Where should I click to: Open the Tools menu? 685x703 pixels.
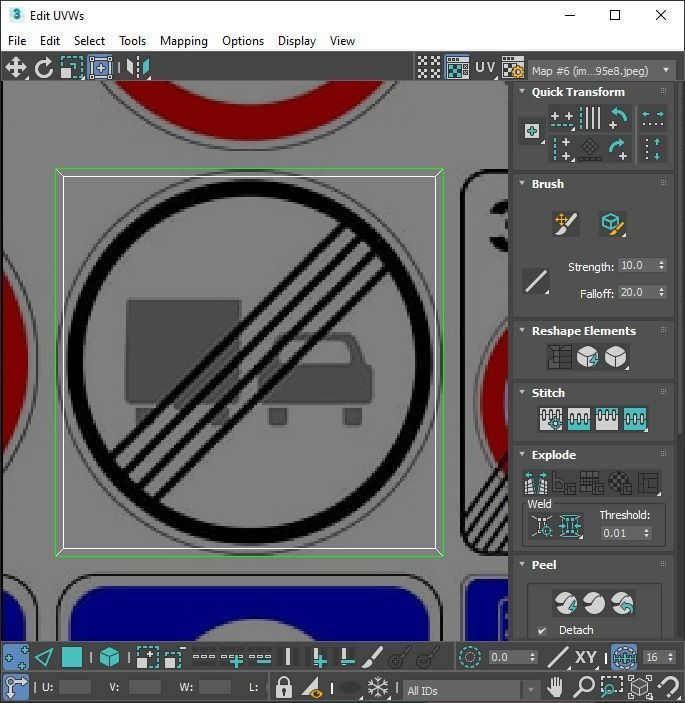click(x=132, y=41)
